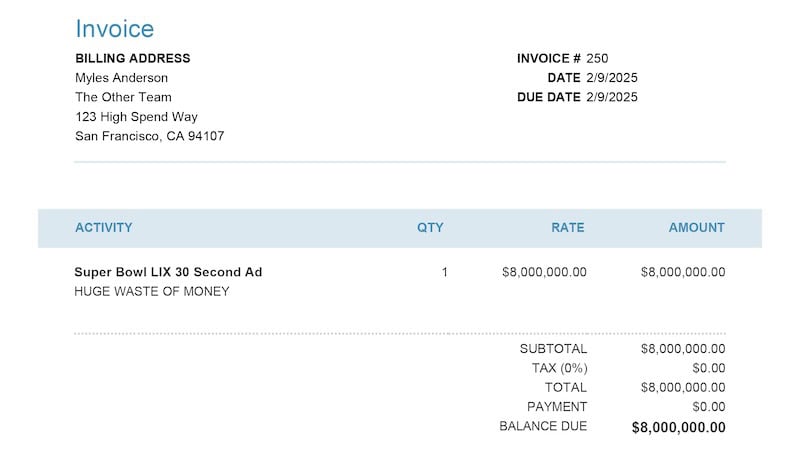800x455 pixels.
Task: Select the AMOUNT column header
Action: [696, 228]
